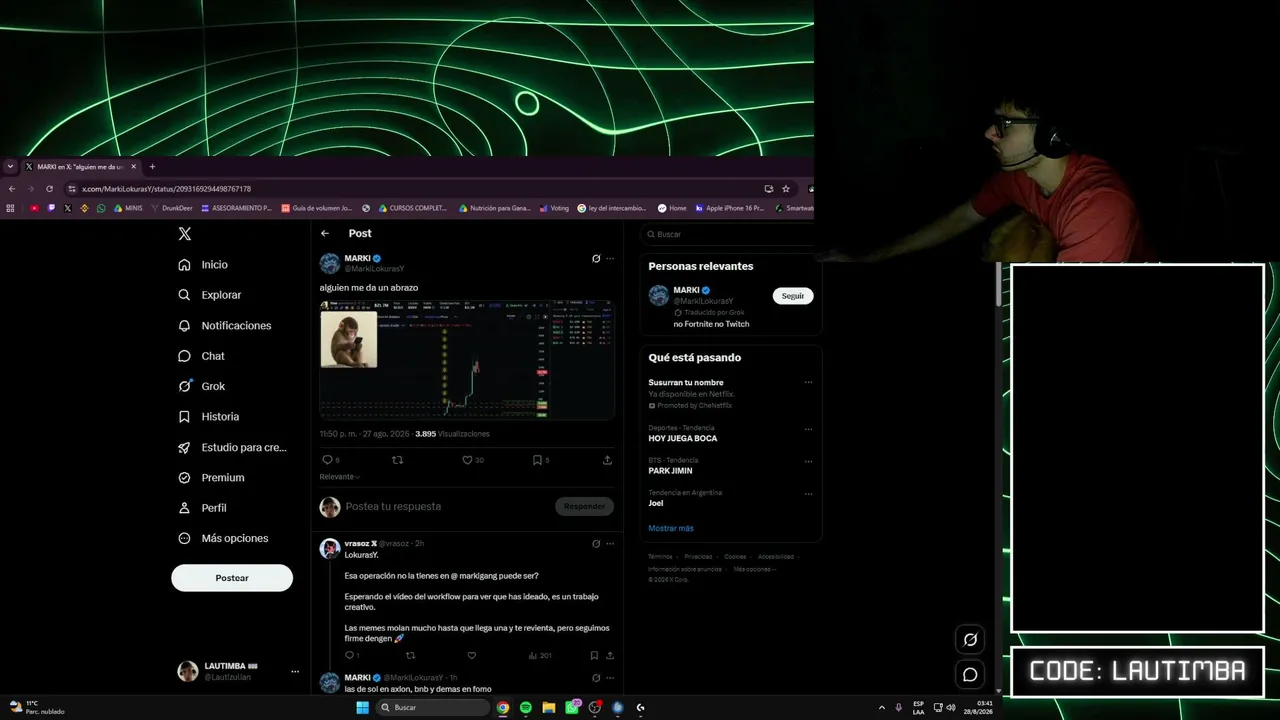
Task: Open a new browser tab
Action: (152, 167)
